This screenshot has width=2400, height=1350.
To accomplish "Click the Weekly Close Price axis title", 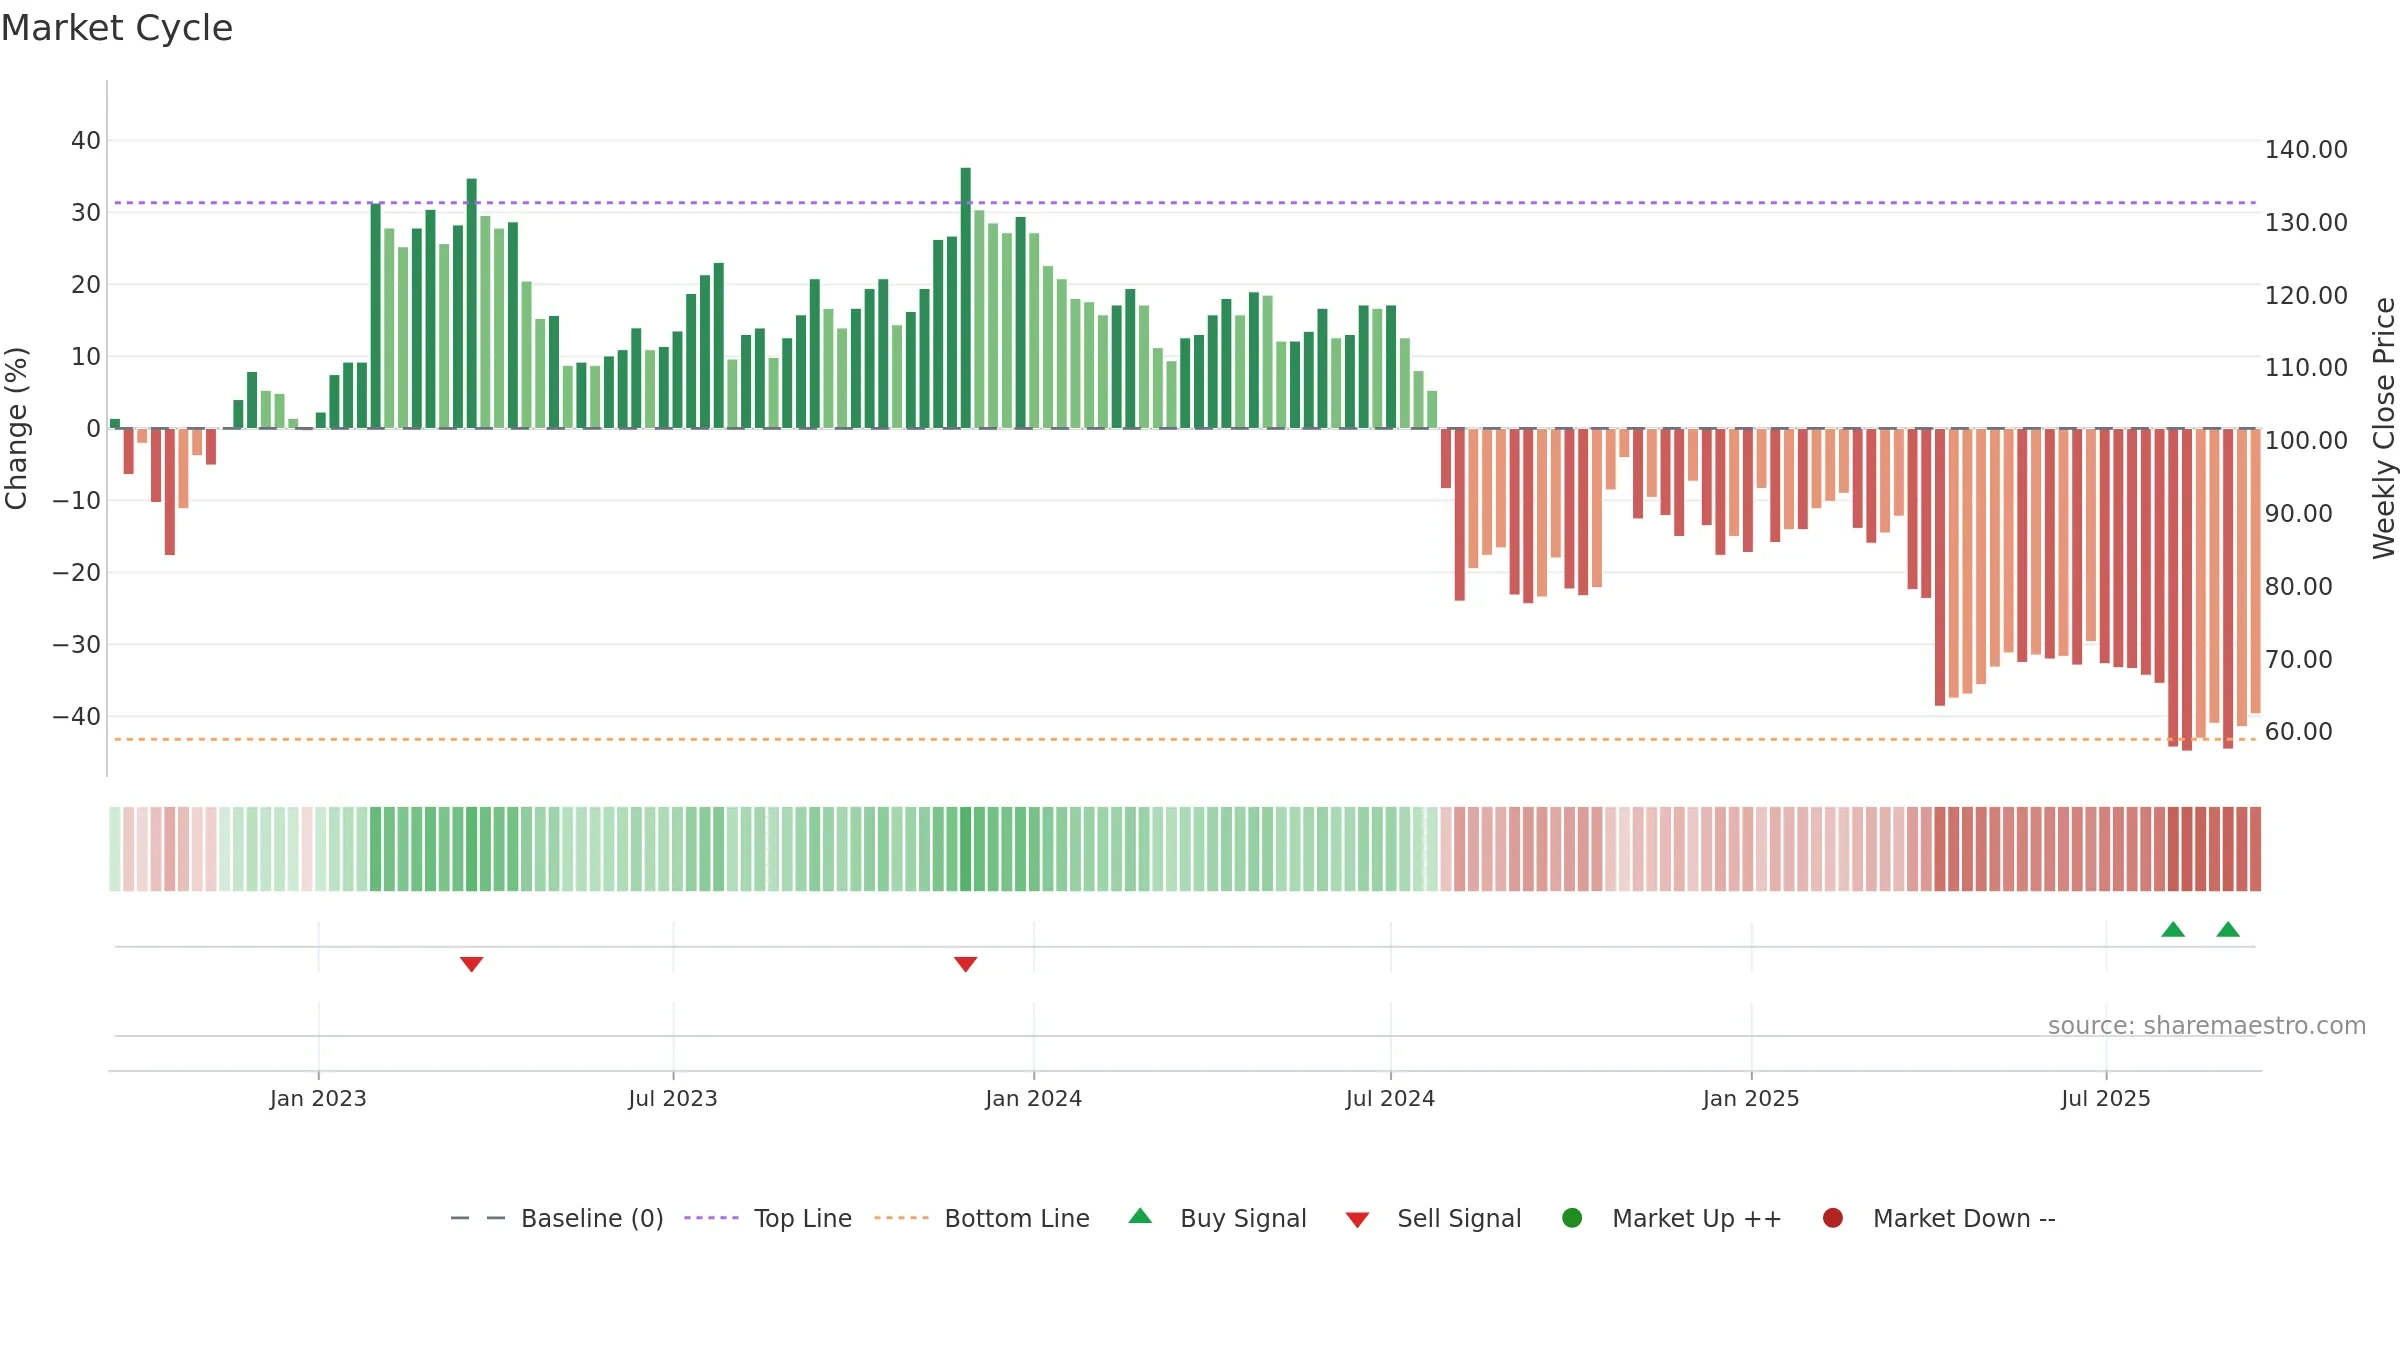I will 2384,428.
